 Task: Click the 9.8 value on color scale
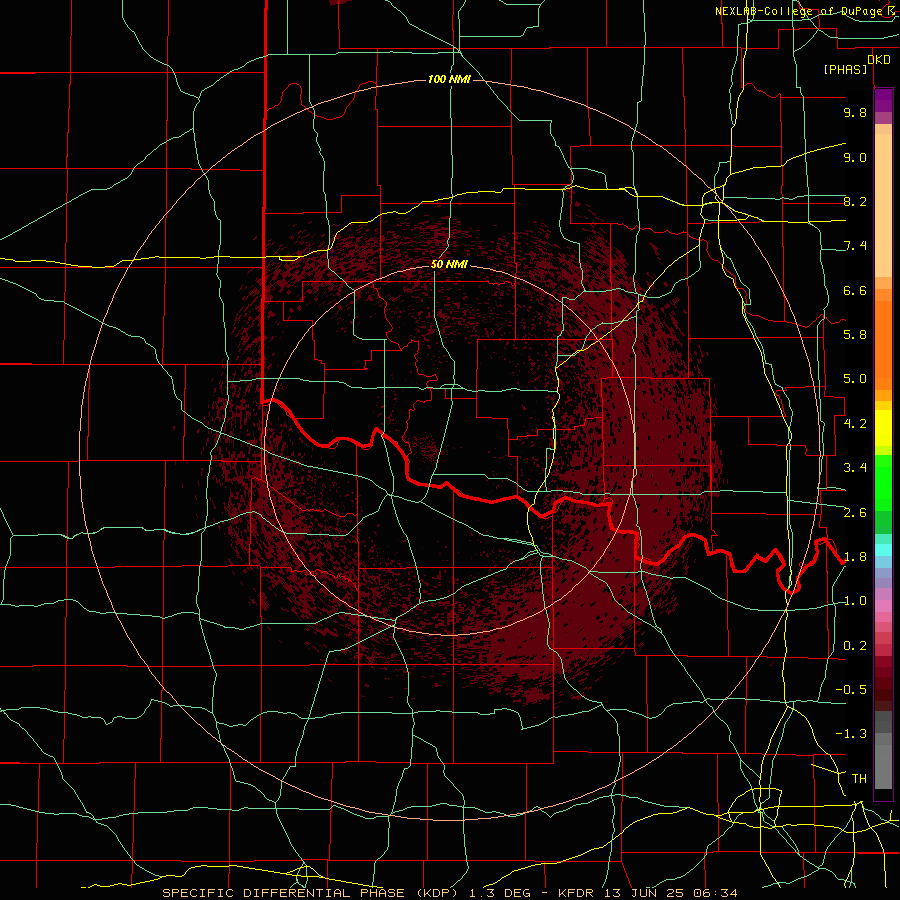855,112
